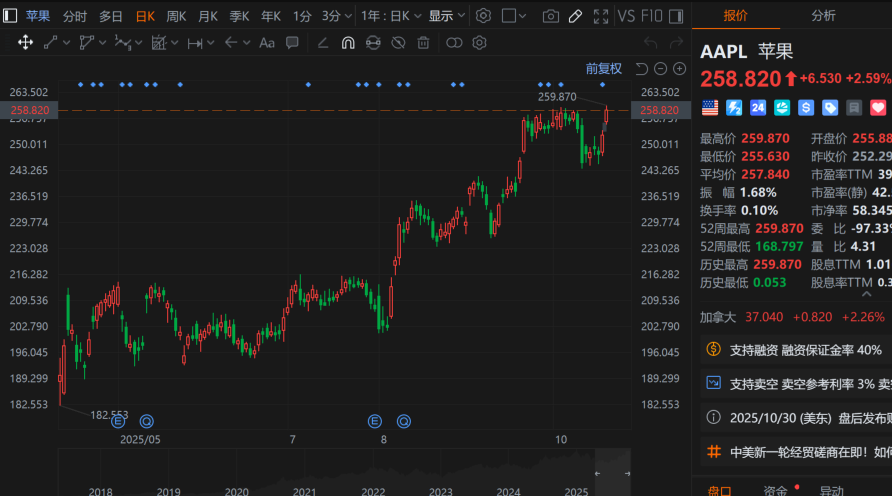The width and height of the screenshot is (892, 496).
Task: Click the camera screenshot icon
Action: pyautogui.click(x=550, y=16)
